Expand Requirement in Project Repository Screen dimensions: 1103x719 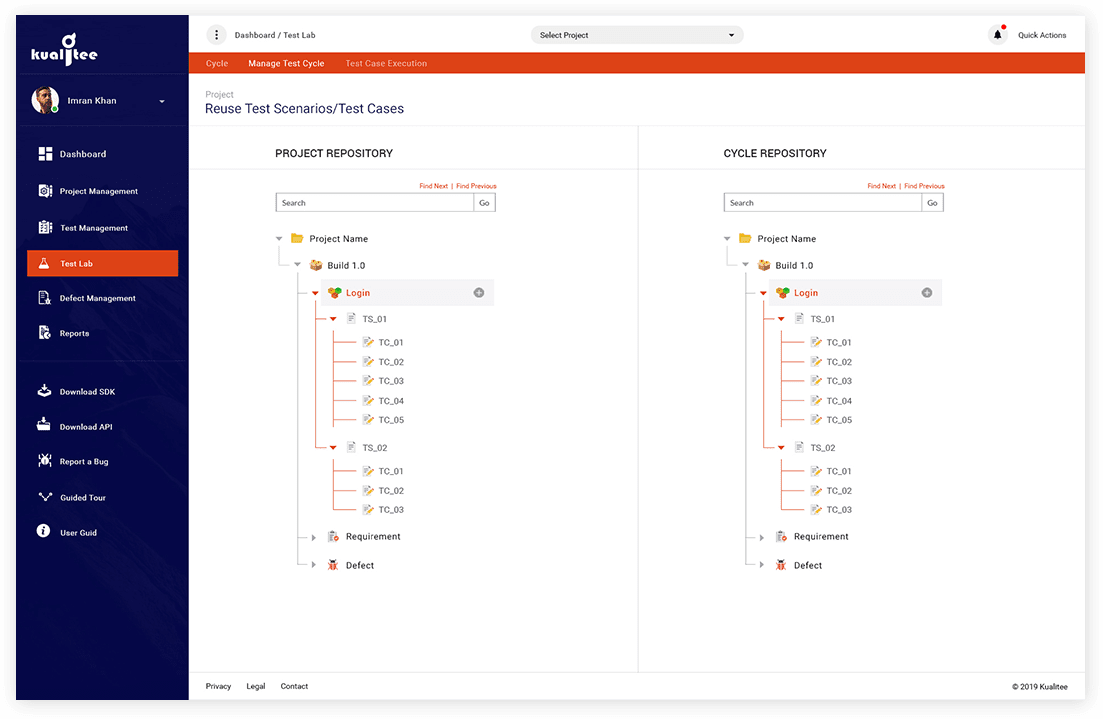pos(314,537)
